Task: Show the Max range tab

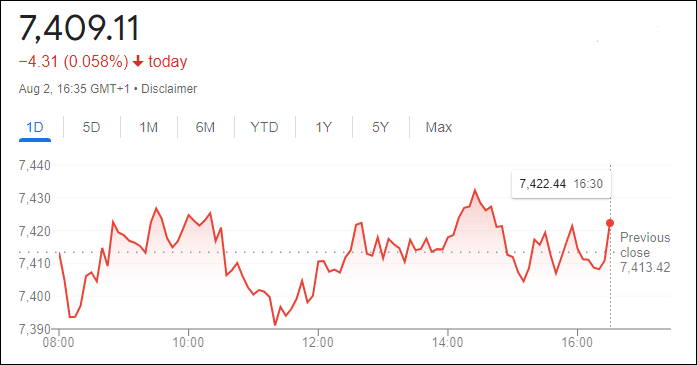Action: 438,128
